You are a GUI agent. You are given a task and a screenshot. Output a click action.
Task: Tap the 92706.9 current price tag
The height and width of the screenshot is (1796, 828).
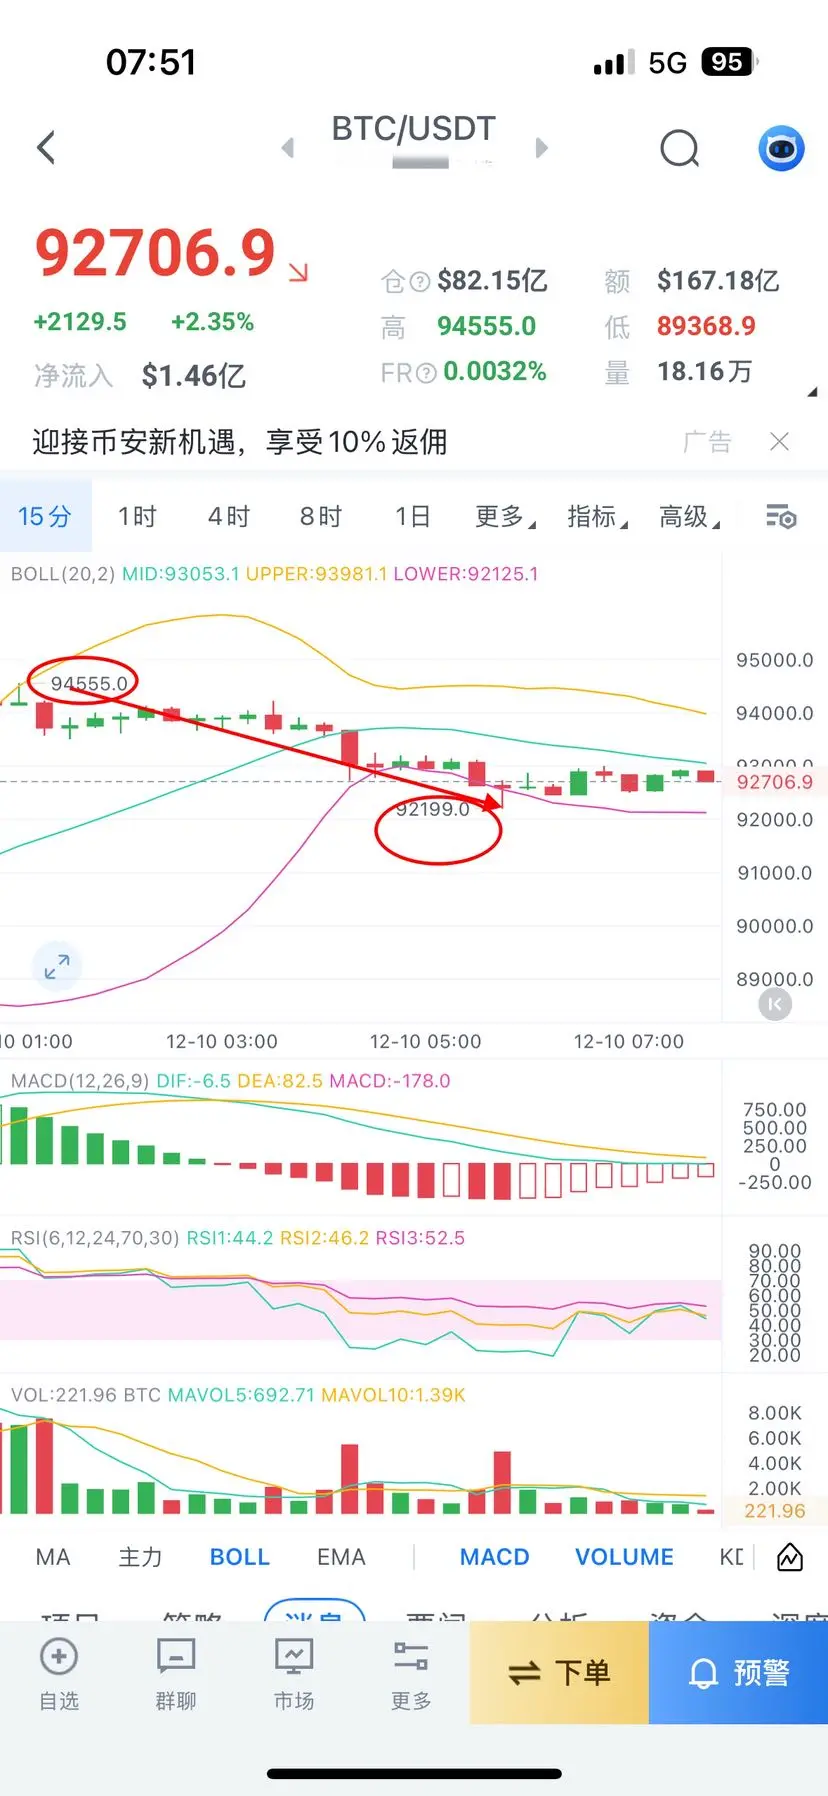pyautogui.click(x=775, y=781)
